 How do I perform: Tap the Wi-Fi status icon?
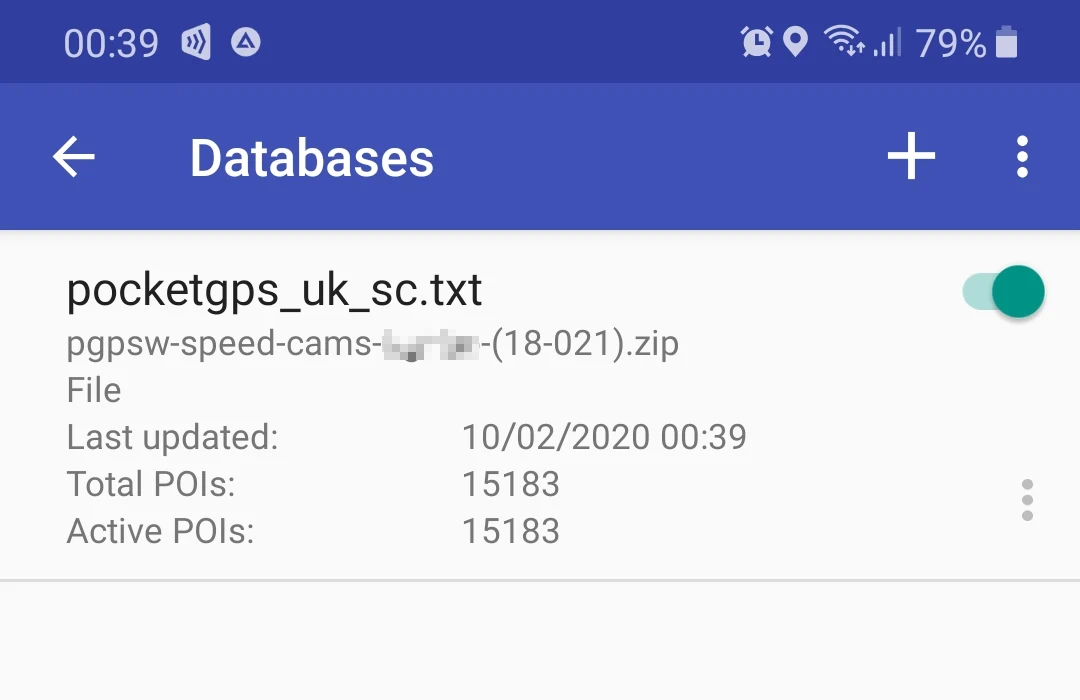[x=843, y=42]
